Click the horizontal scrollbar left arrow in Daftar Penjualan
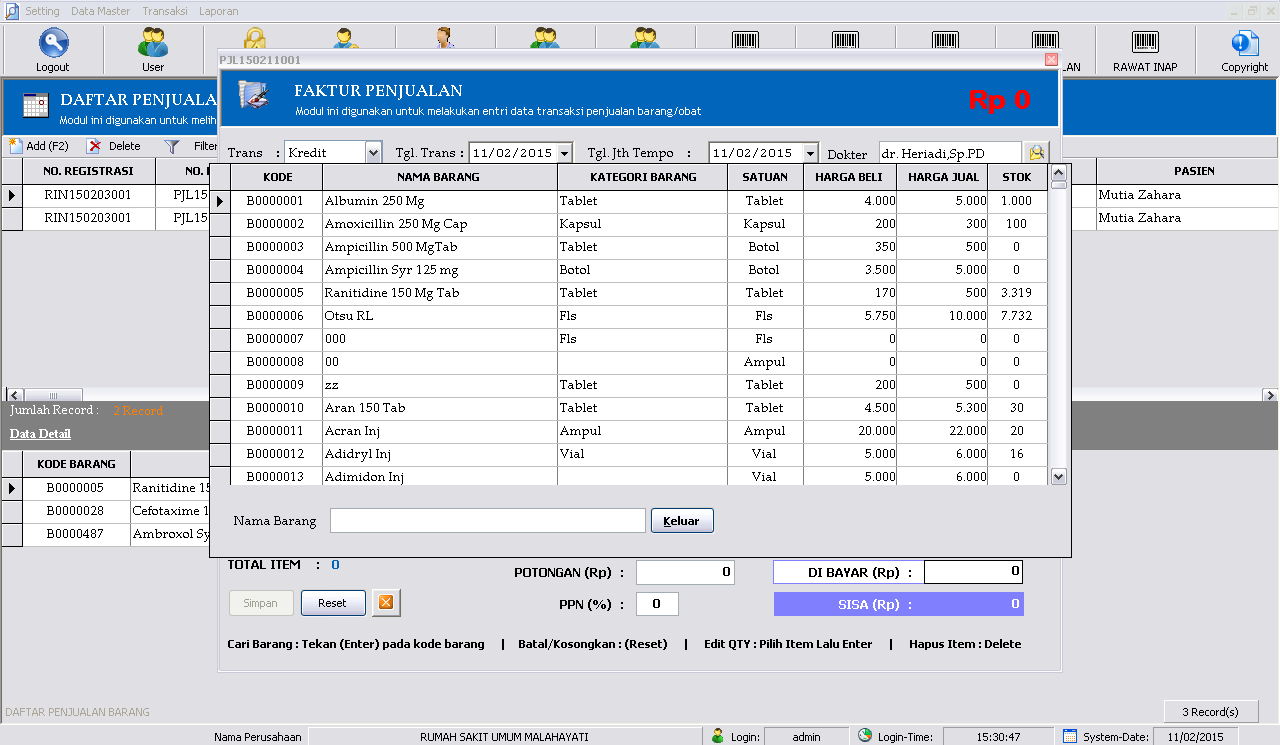1280x745 pixels. (14, 395)
